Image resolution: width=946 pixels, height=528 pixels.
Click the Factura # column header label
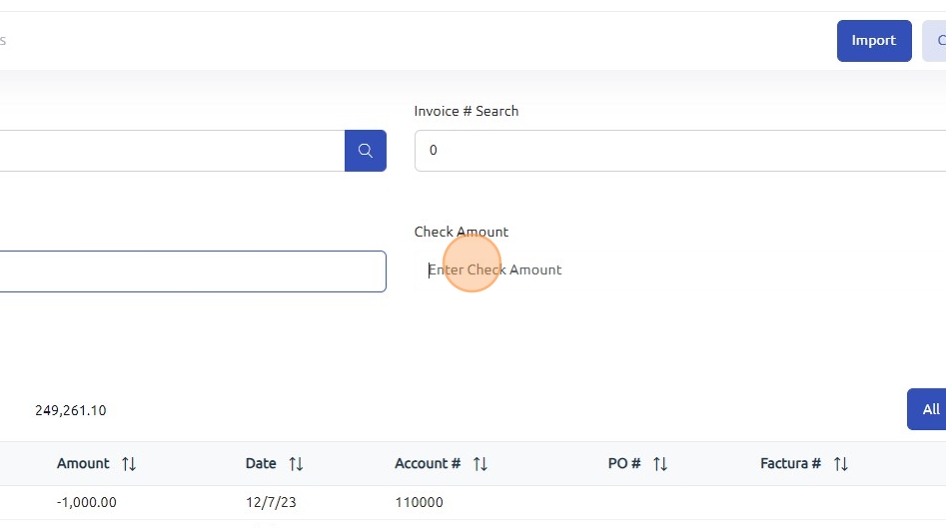click(x=791, y=464)
